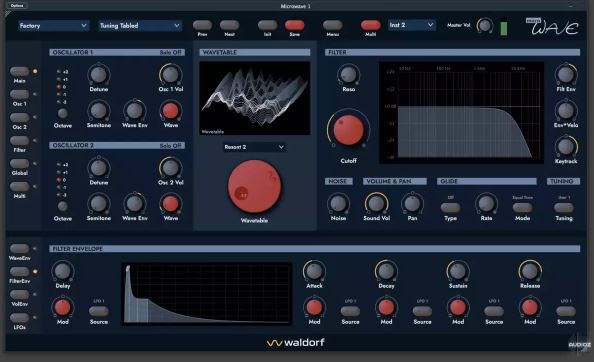Screen dimensions: 594x362
Task: Open the LFOs page from the sidebar
Action: 19,318
